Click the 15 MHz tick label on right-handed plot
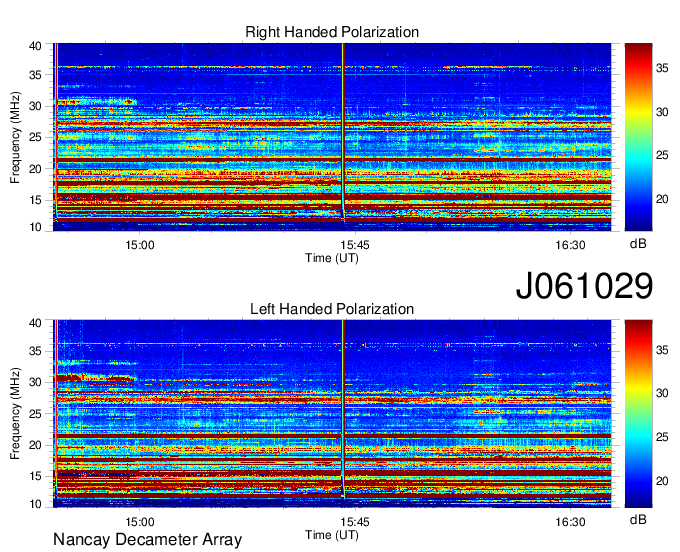 35,200
